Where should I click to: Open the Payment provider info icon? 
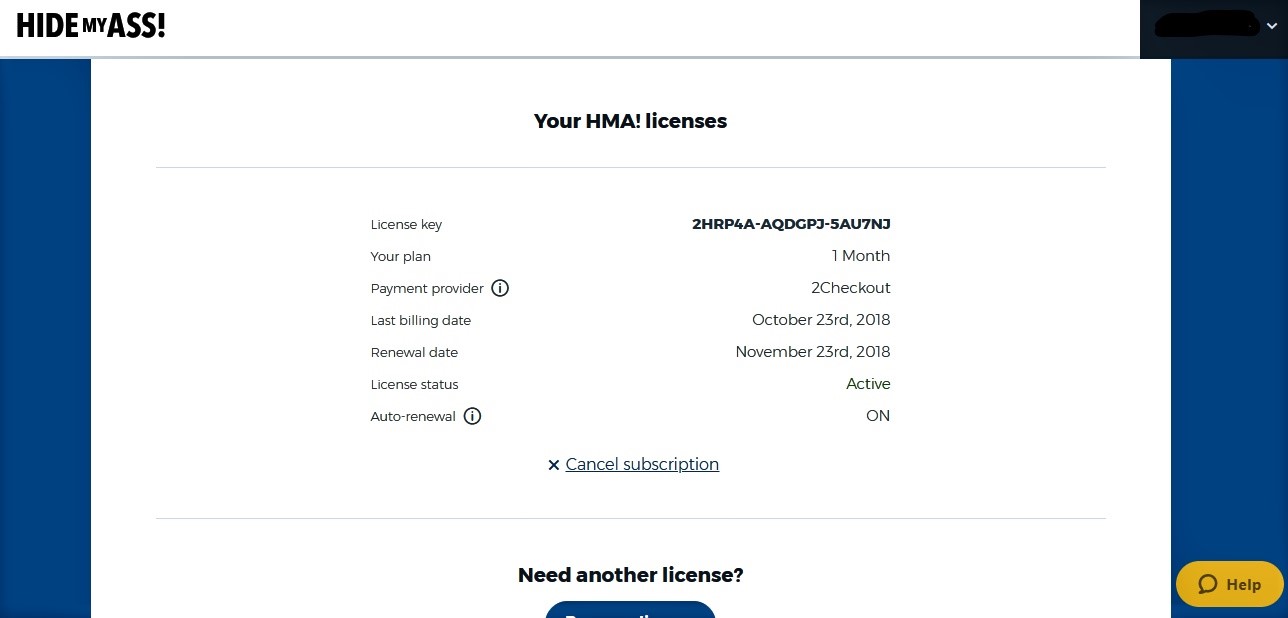coord(500,288)
